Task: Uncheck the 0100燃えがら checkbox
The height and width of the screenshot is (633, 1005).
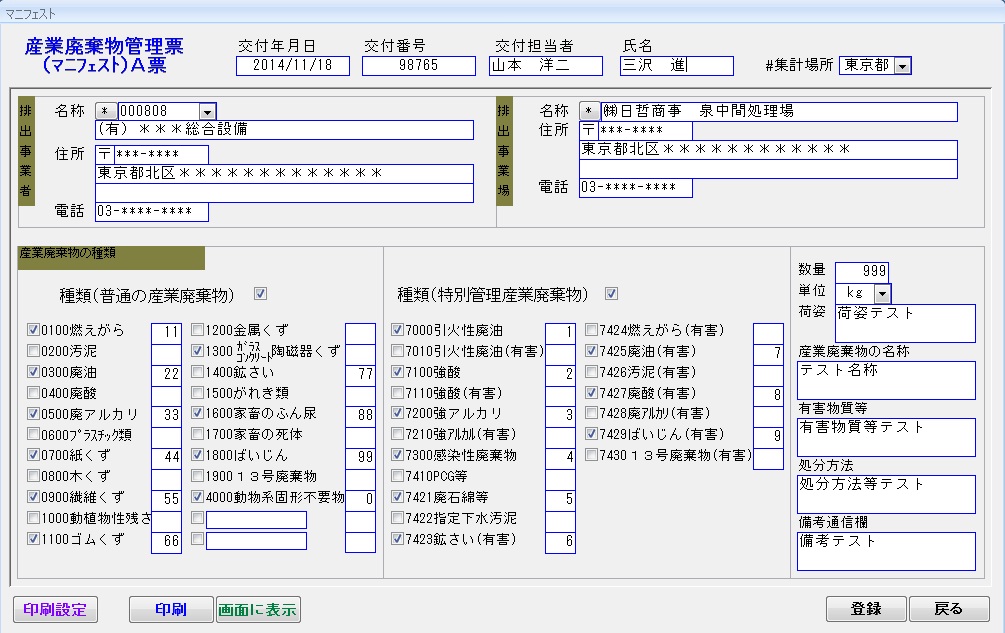Action: 34,329
